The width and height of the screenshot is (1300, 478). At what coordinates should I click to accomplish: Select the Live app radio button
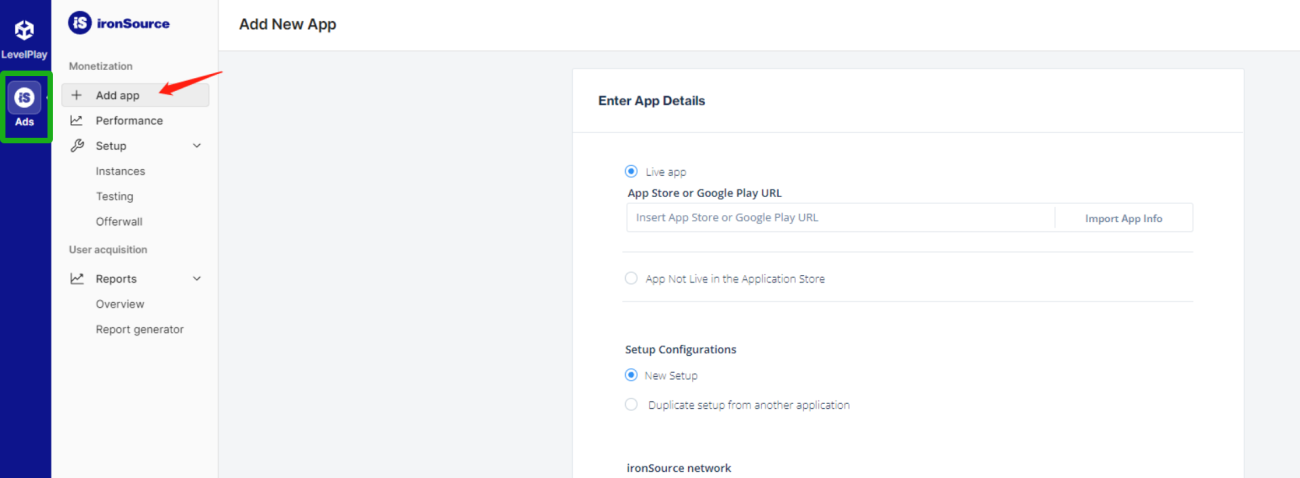(631, 172)
